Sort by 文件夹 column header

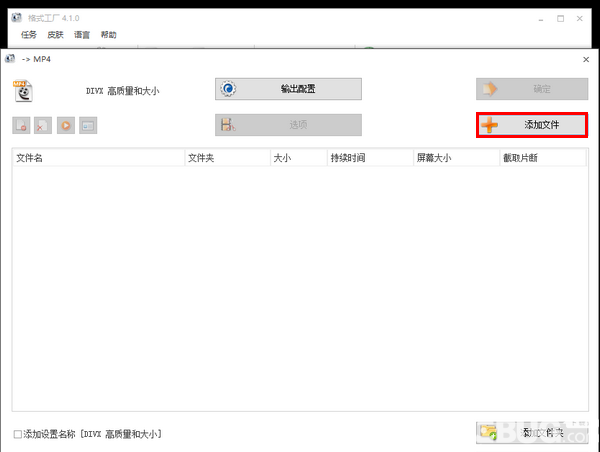228,158
